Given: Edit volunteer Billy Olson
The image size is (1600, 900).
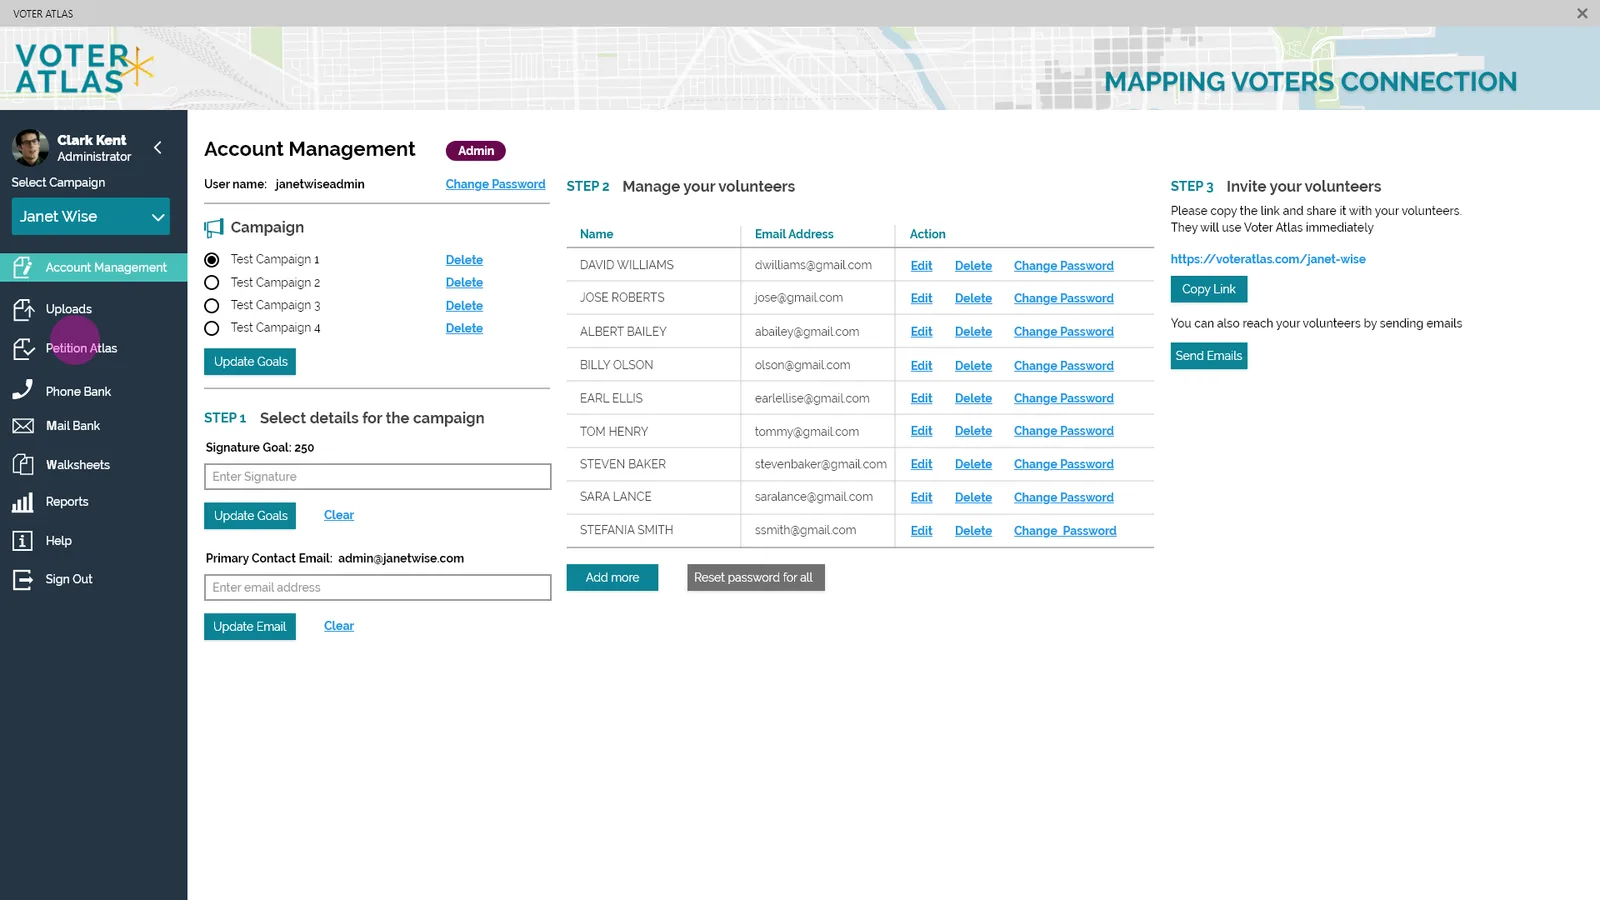Looking at the screenshot, I should tap(921, 366).
